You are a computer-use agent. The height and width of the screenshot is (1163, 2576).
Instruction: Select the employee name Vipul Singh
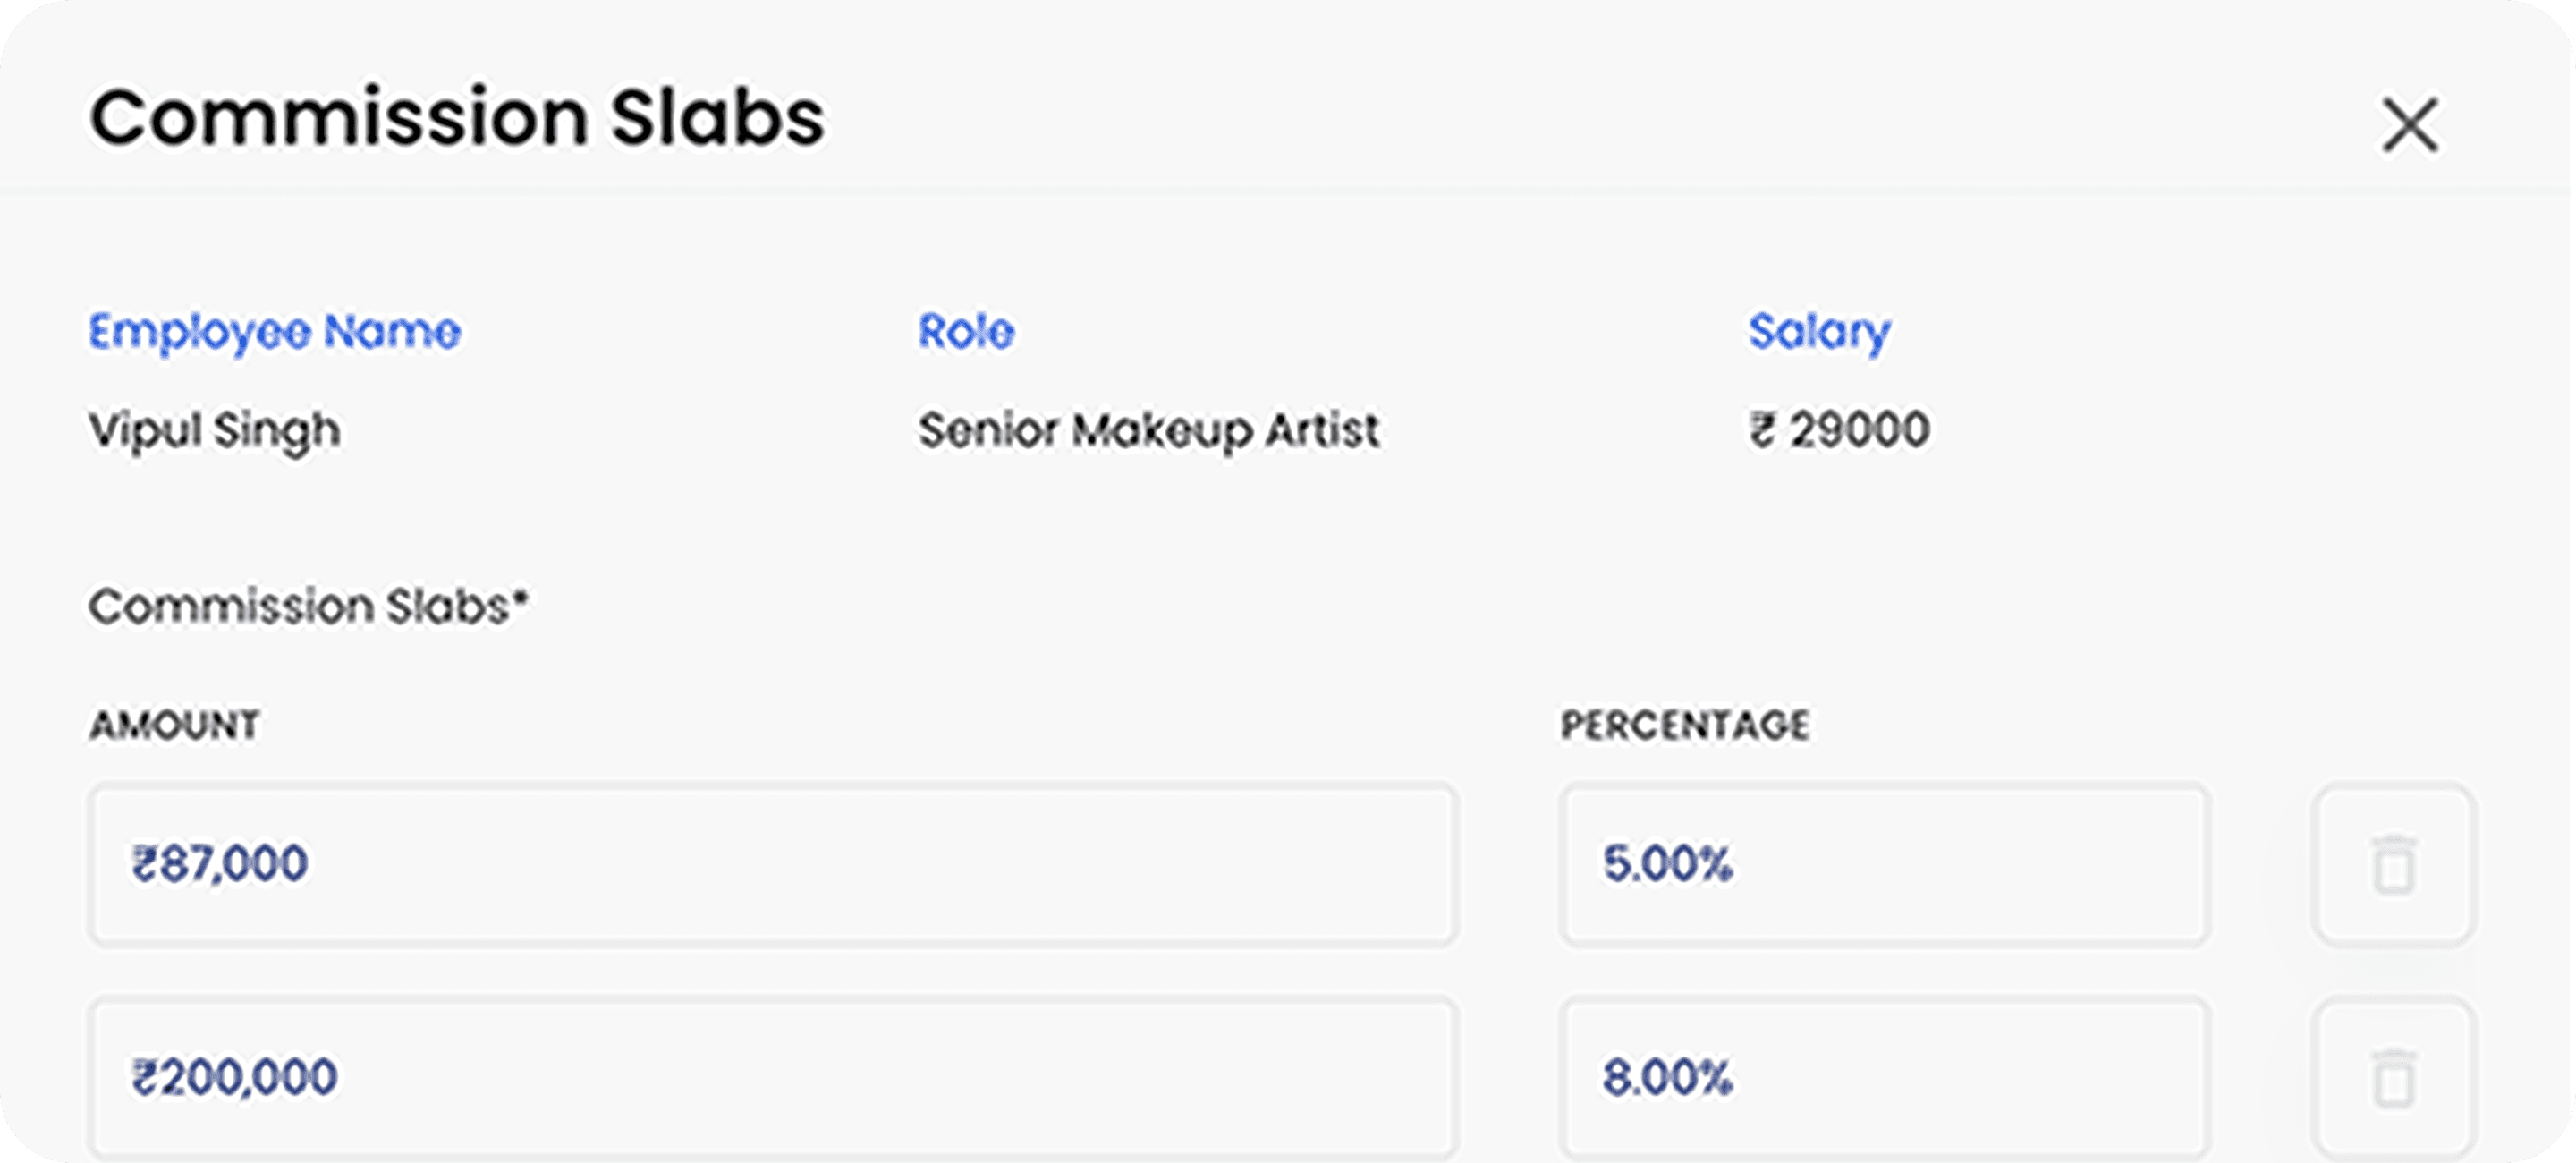[x=214, y=431]
